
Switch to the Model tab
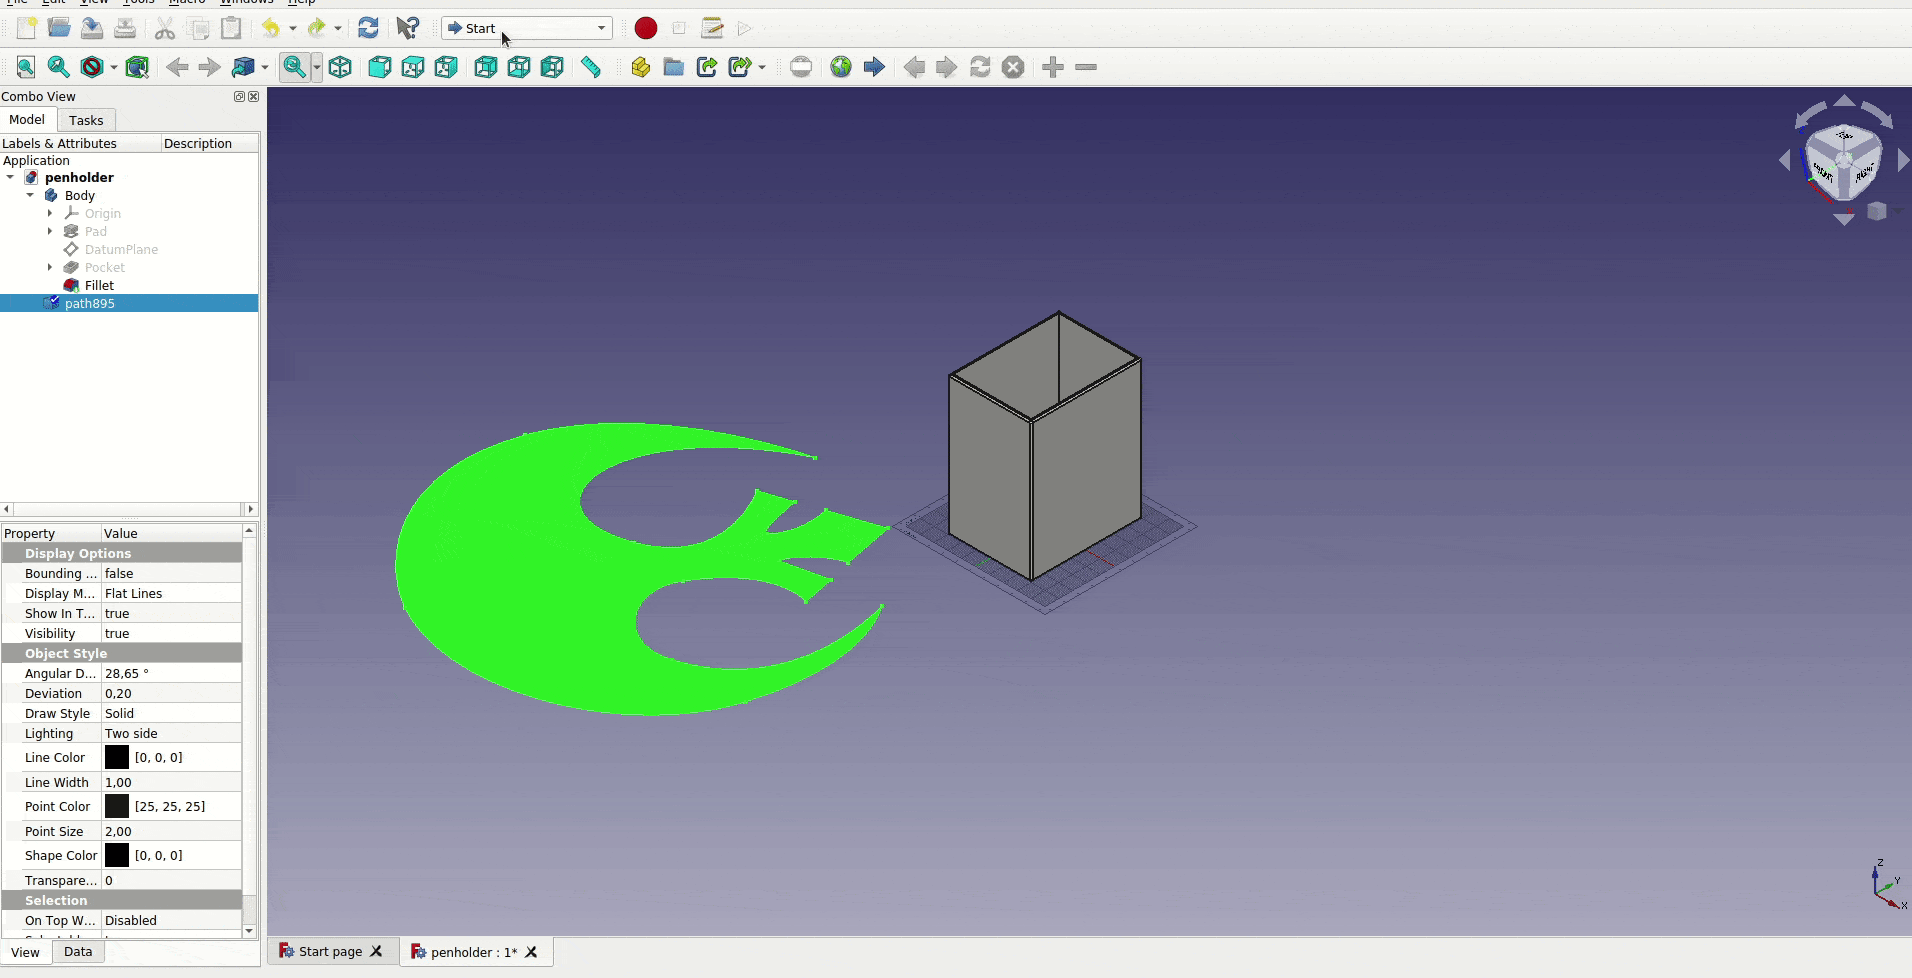(27, 119)
